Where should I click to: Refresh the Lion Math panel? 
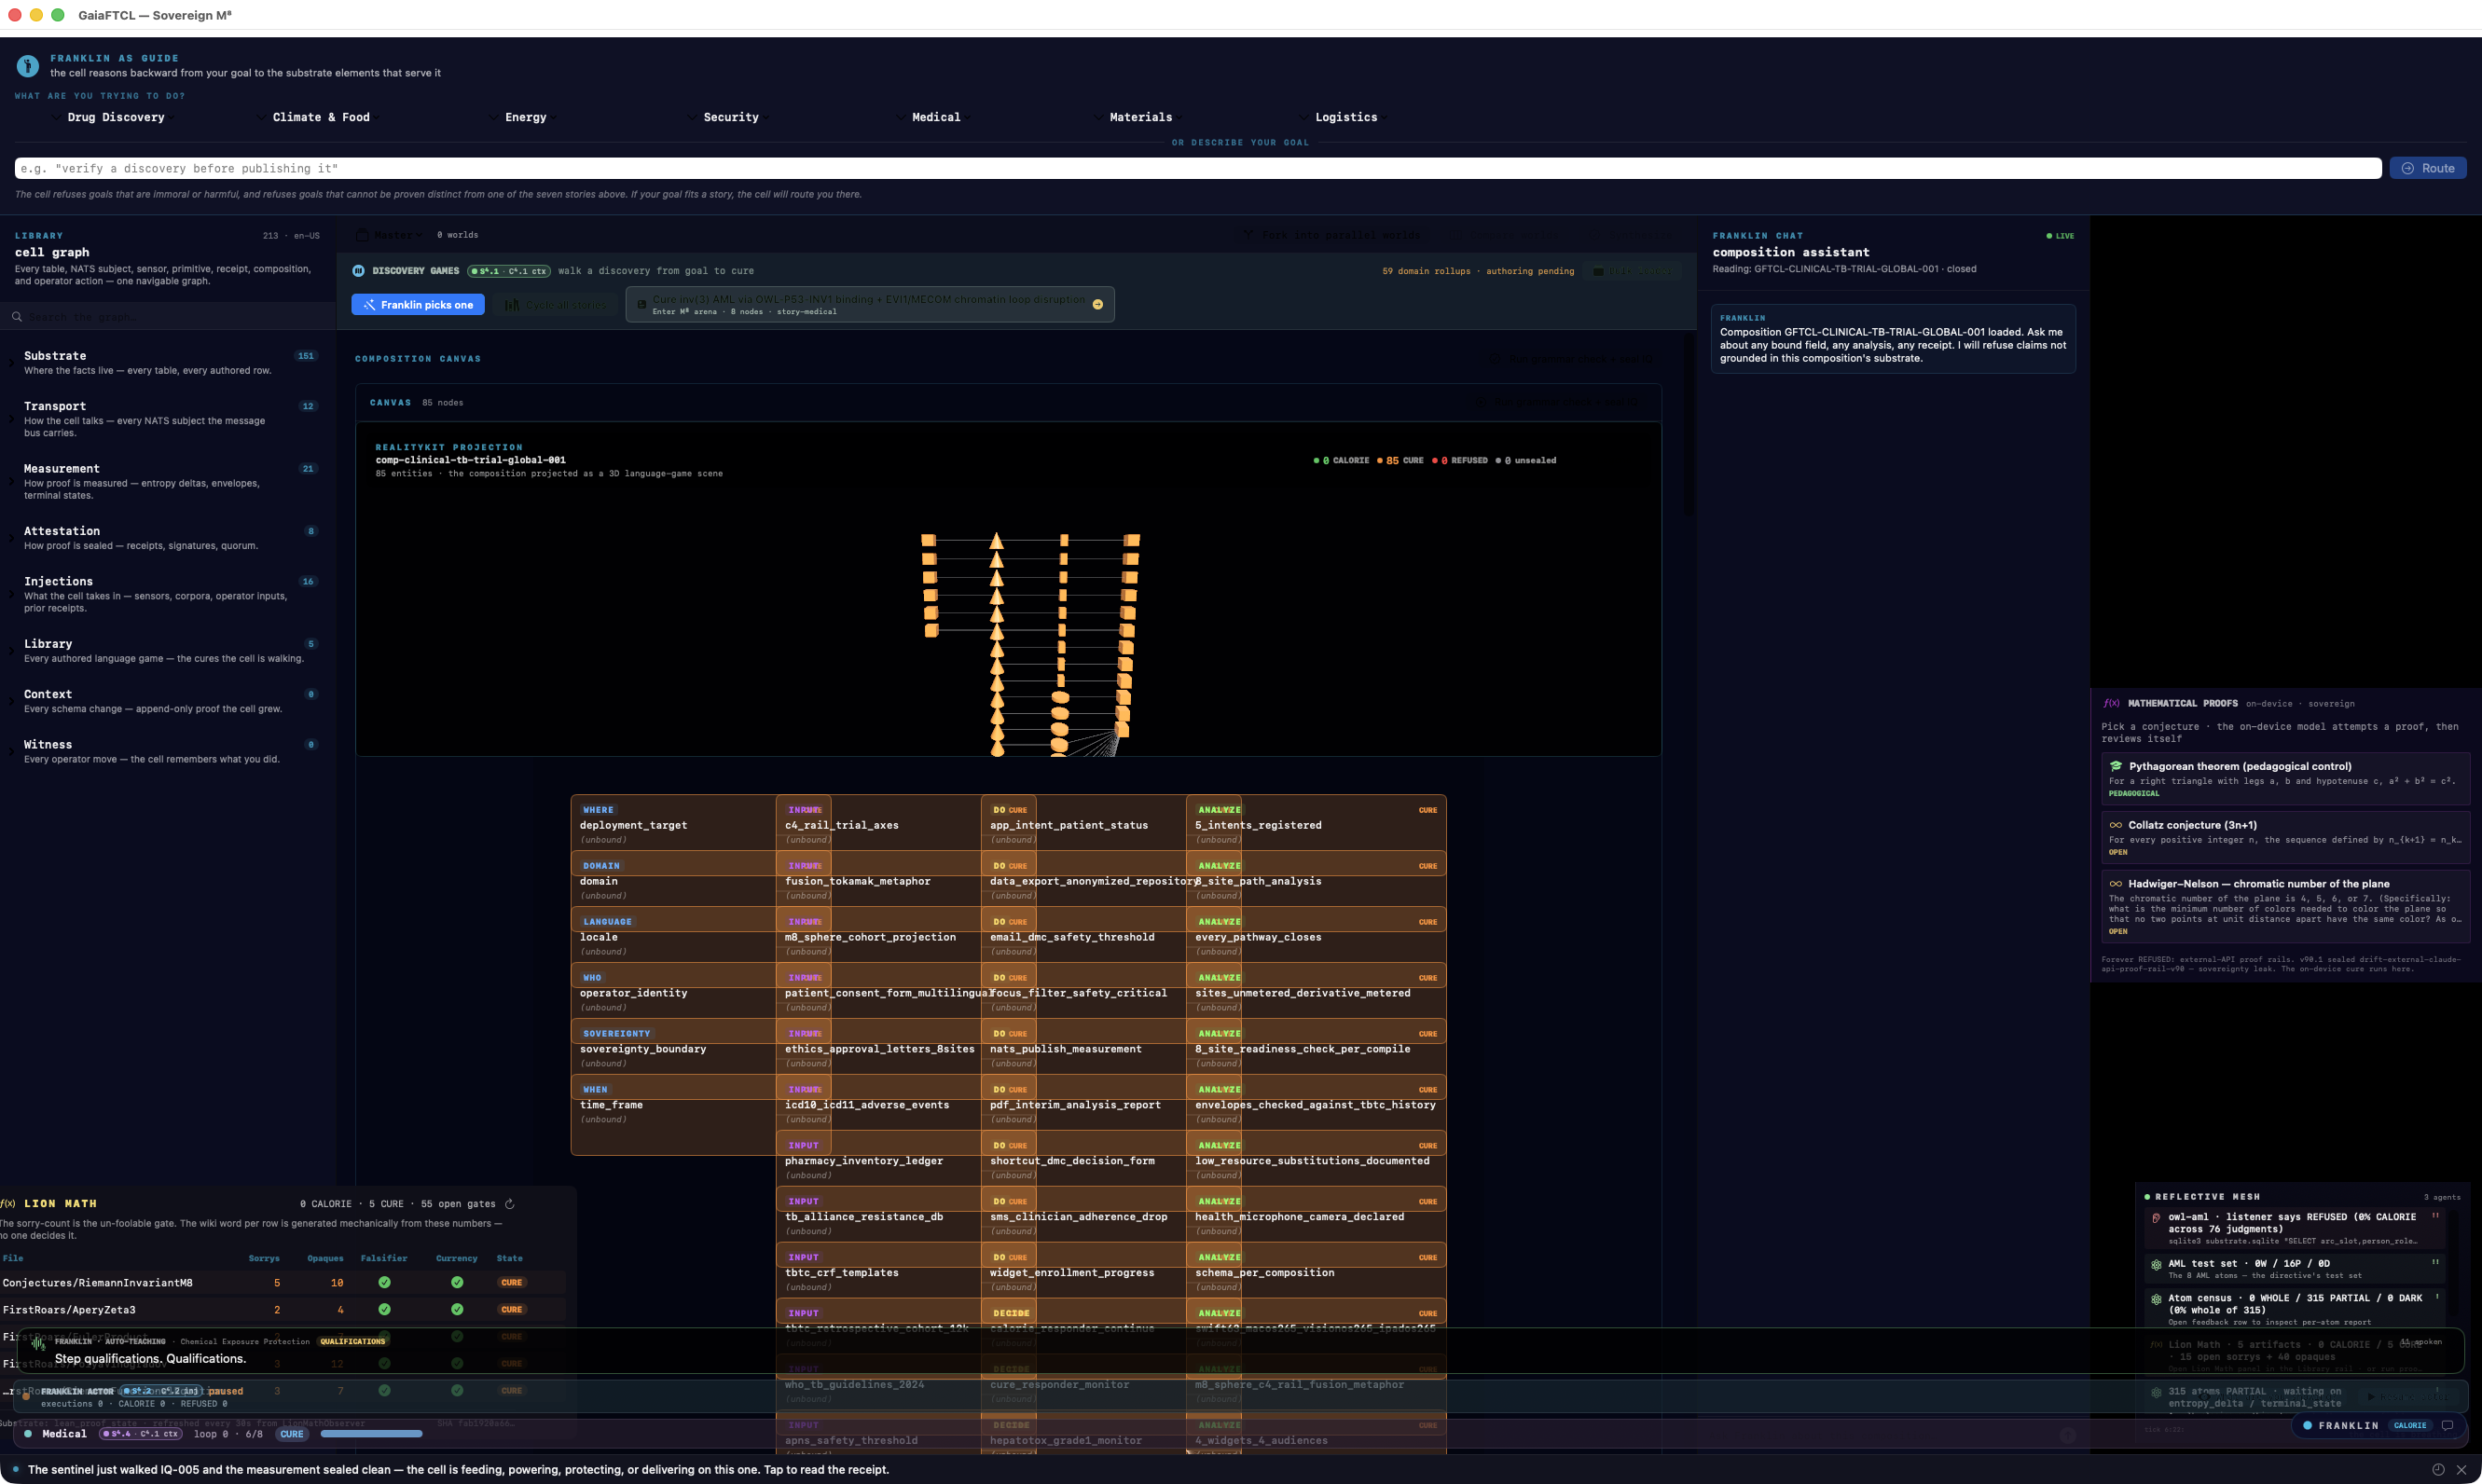[510, 1204]
